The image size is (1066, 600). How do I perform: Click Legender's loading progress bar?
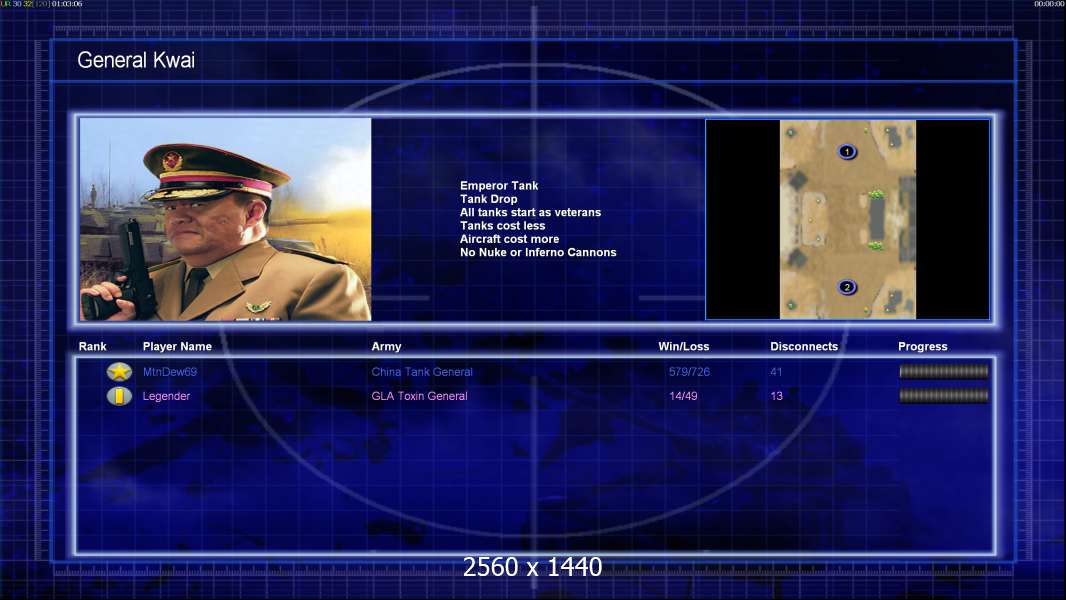point(944,395)
